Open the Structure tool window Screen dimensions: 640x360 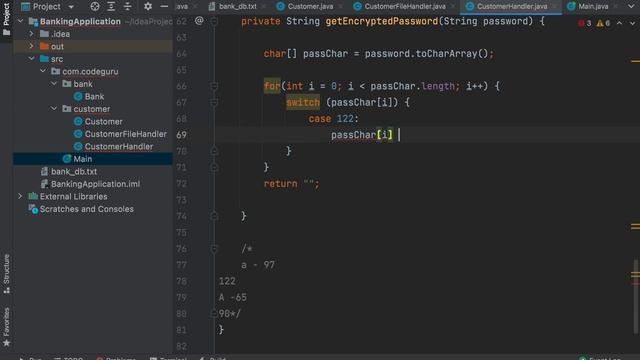point(6,273)
